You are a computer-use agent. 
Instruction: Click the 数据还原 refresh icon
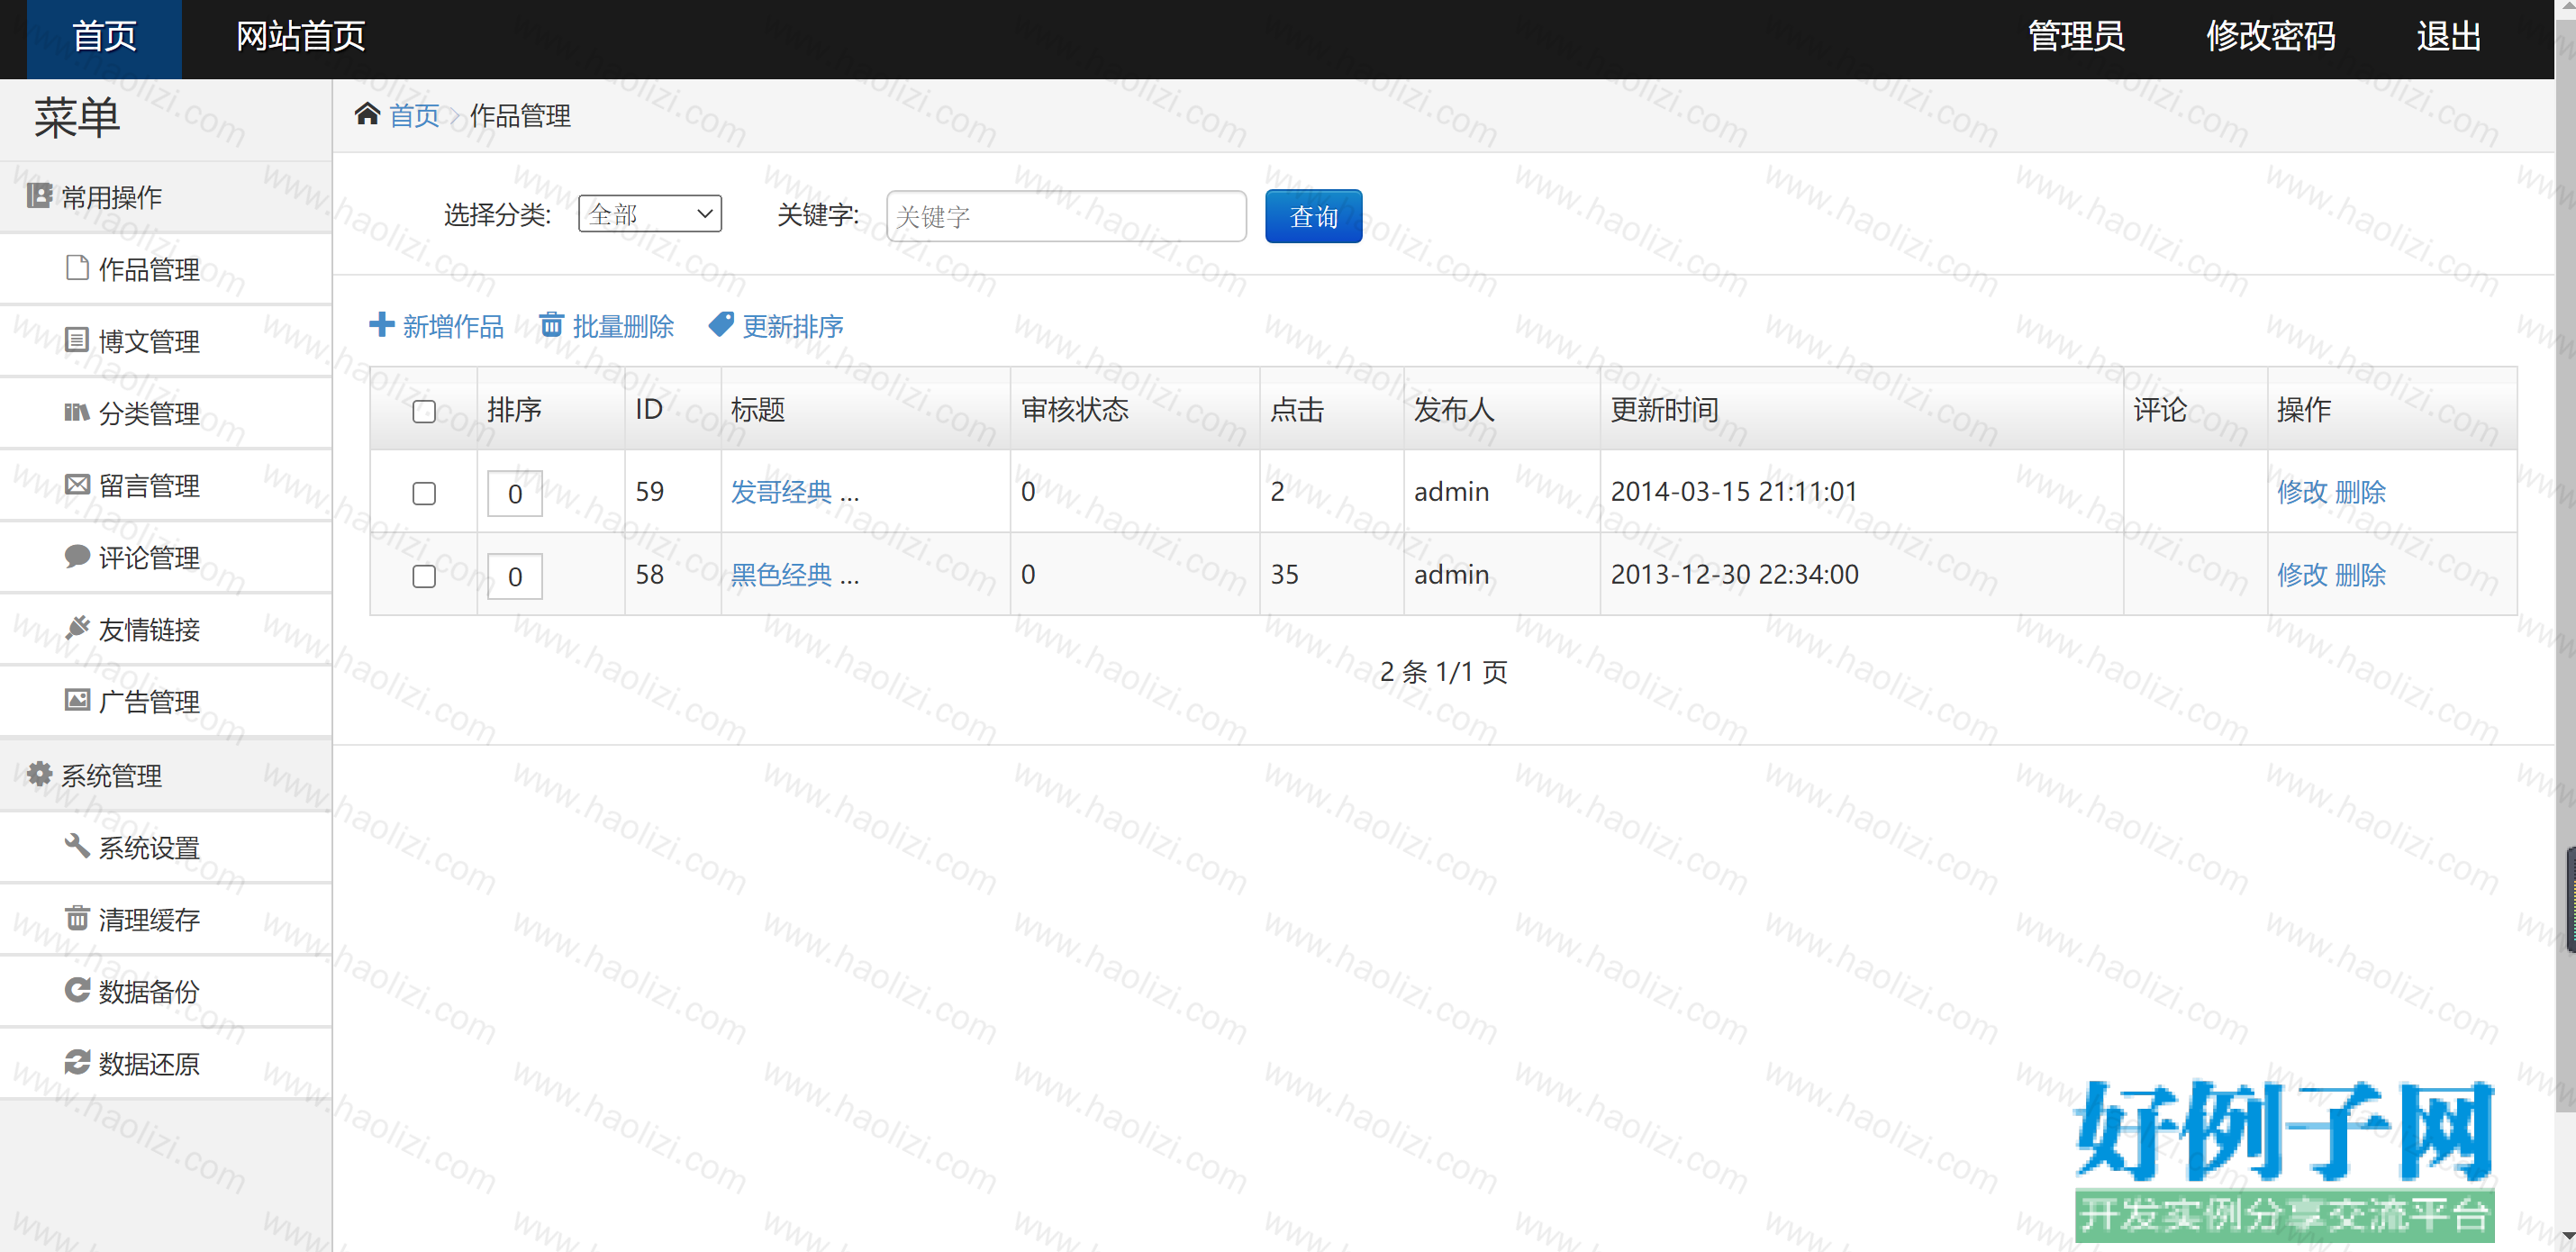click(77, 1062)
